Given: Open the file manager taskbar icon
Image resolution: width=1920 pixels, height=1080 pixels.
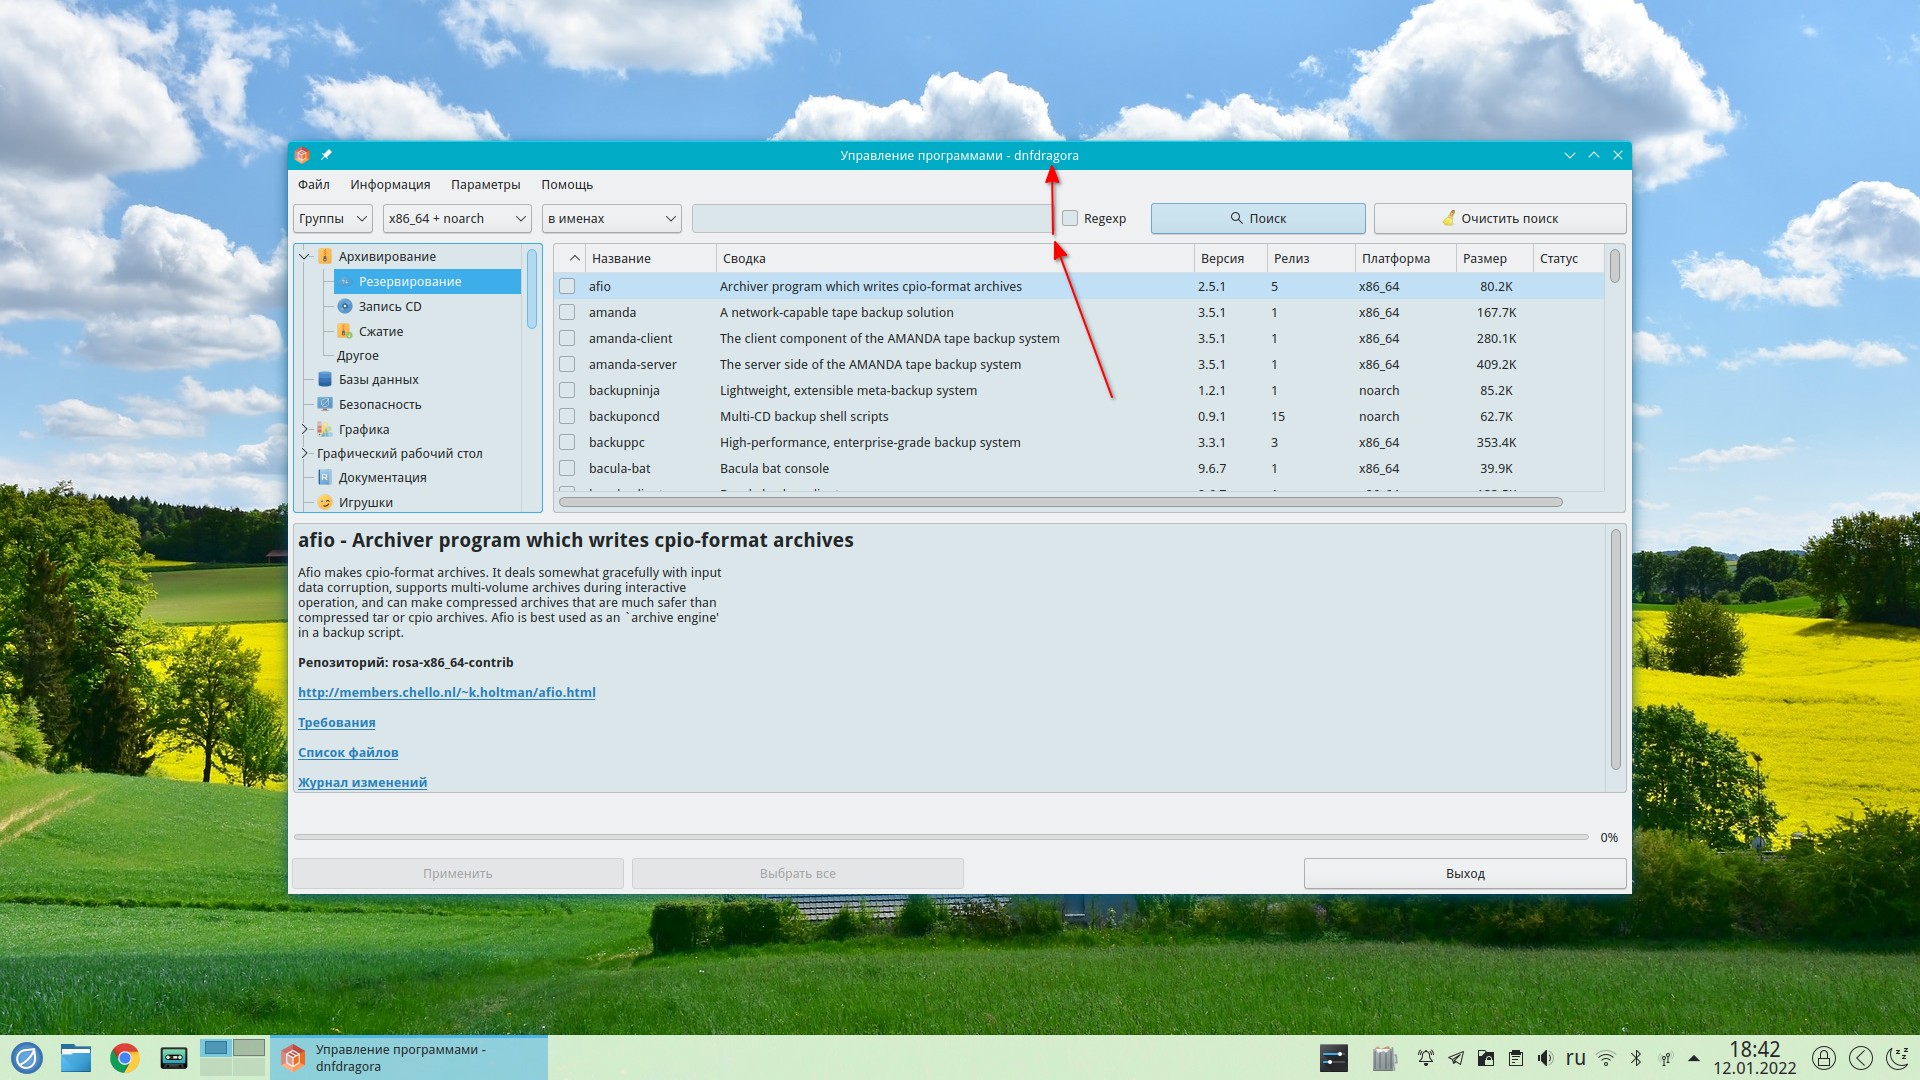Looking at the screenshot, I should coord(76,1058).
